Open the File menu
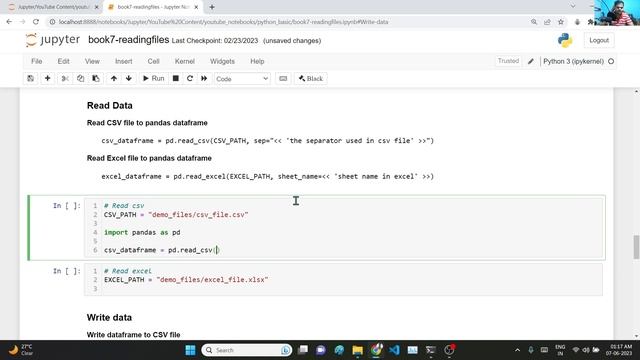 pos(36,61)
